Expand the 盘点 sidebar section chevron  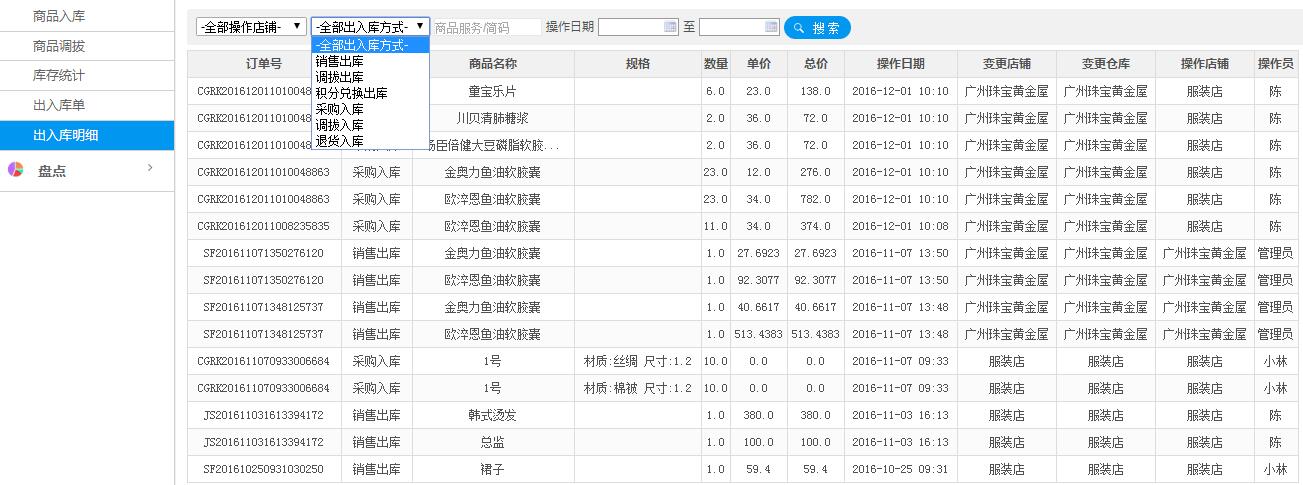click(150, 168)
